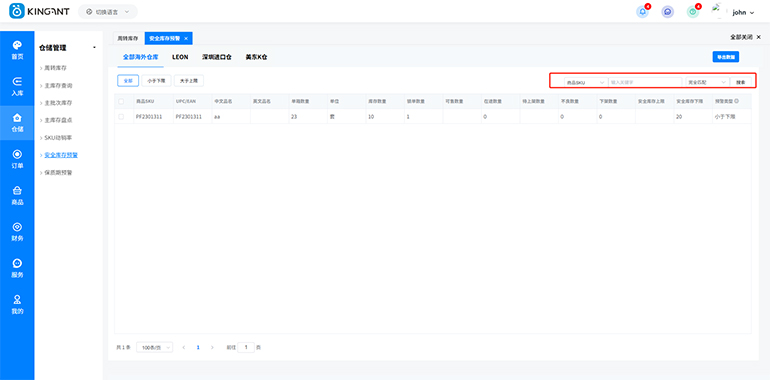The width and height of the screenshot is (770, 380).
Task: Focus the 前往 page jump input
Action: coord(246,347)
